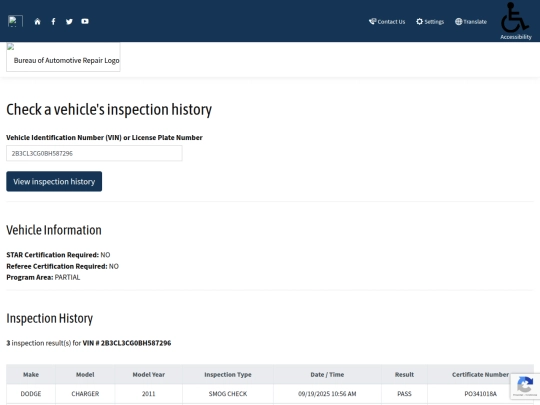Select the Model Year column header
The width and height of the screenshot is (540, 405).
pos(148,374)
